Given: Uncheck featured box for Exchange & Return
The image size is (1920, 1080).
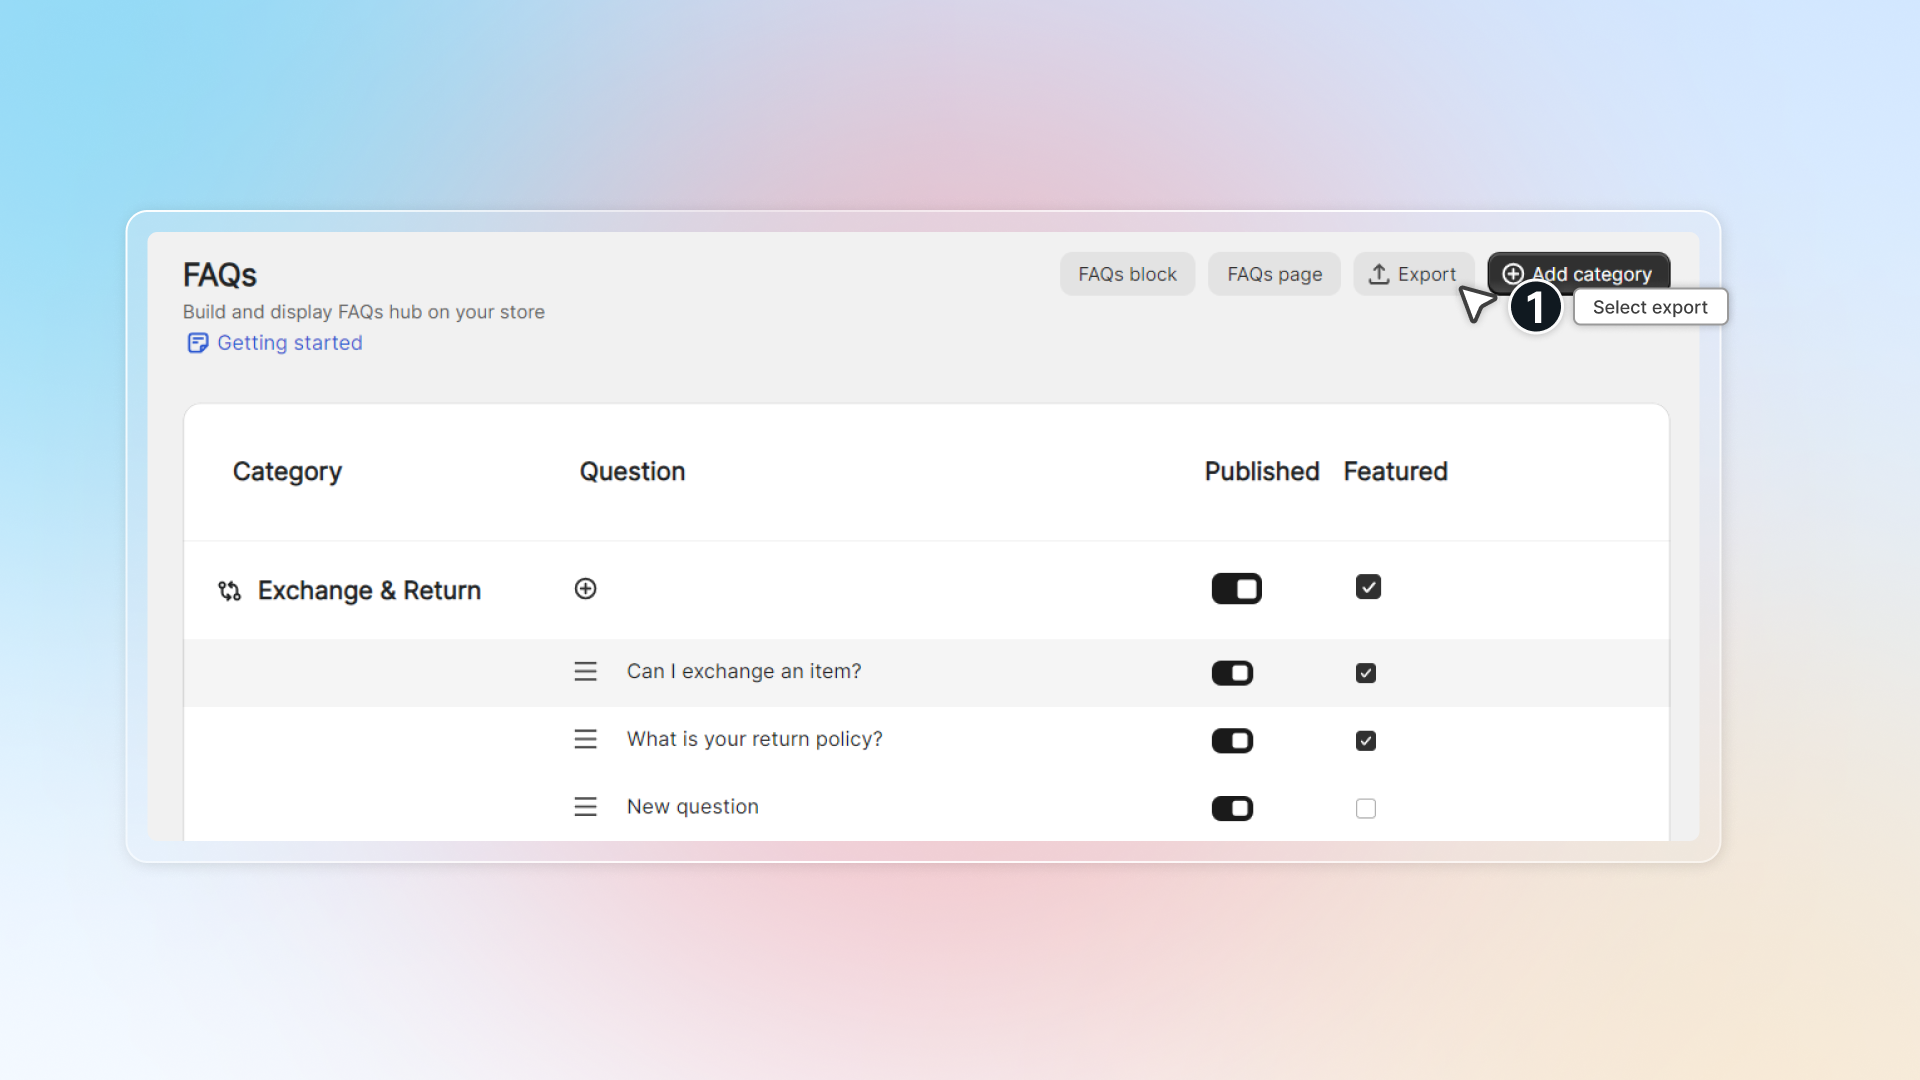Looking at the screenshot, I should point(1368,587).
